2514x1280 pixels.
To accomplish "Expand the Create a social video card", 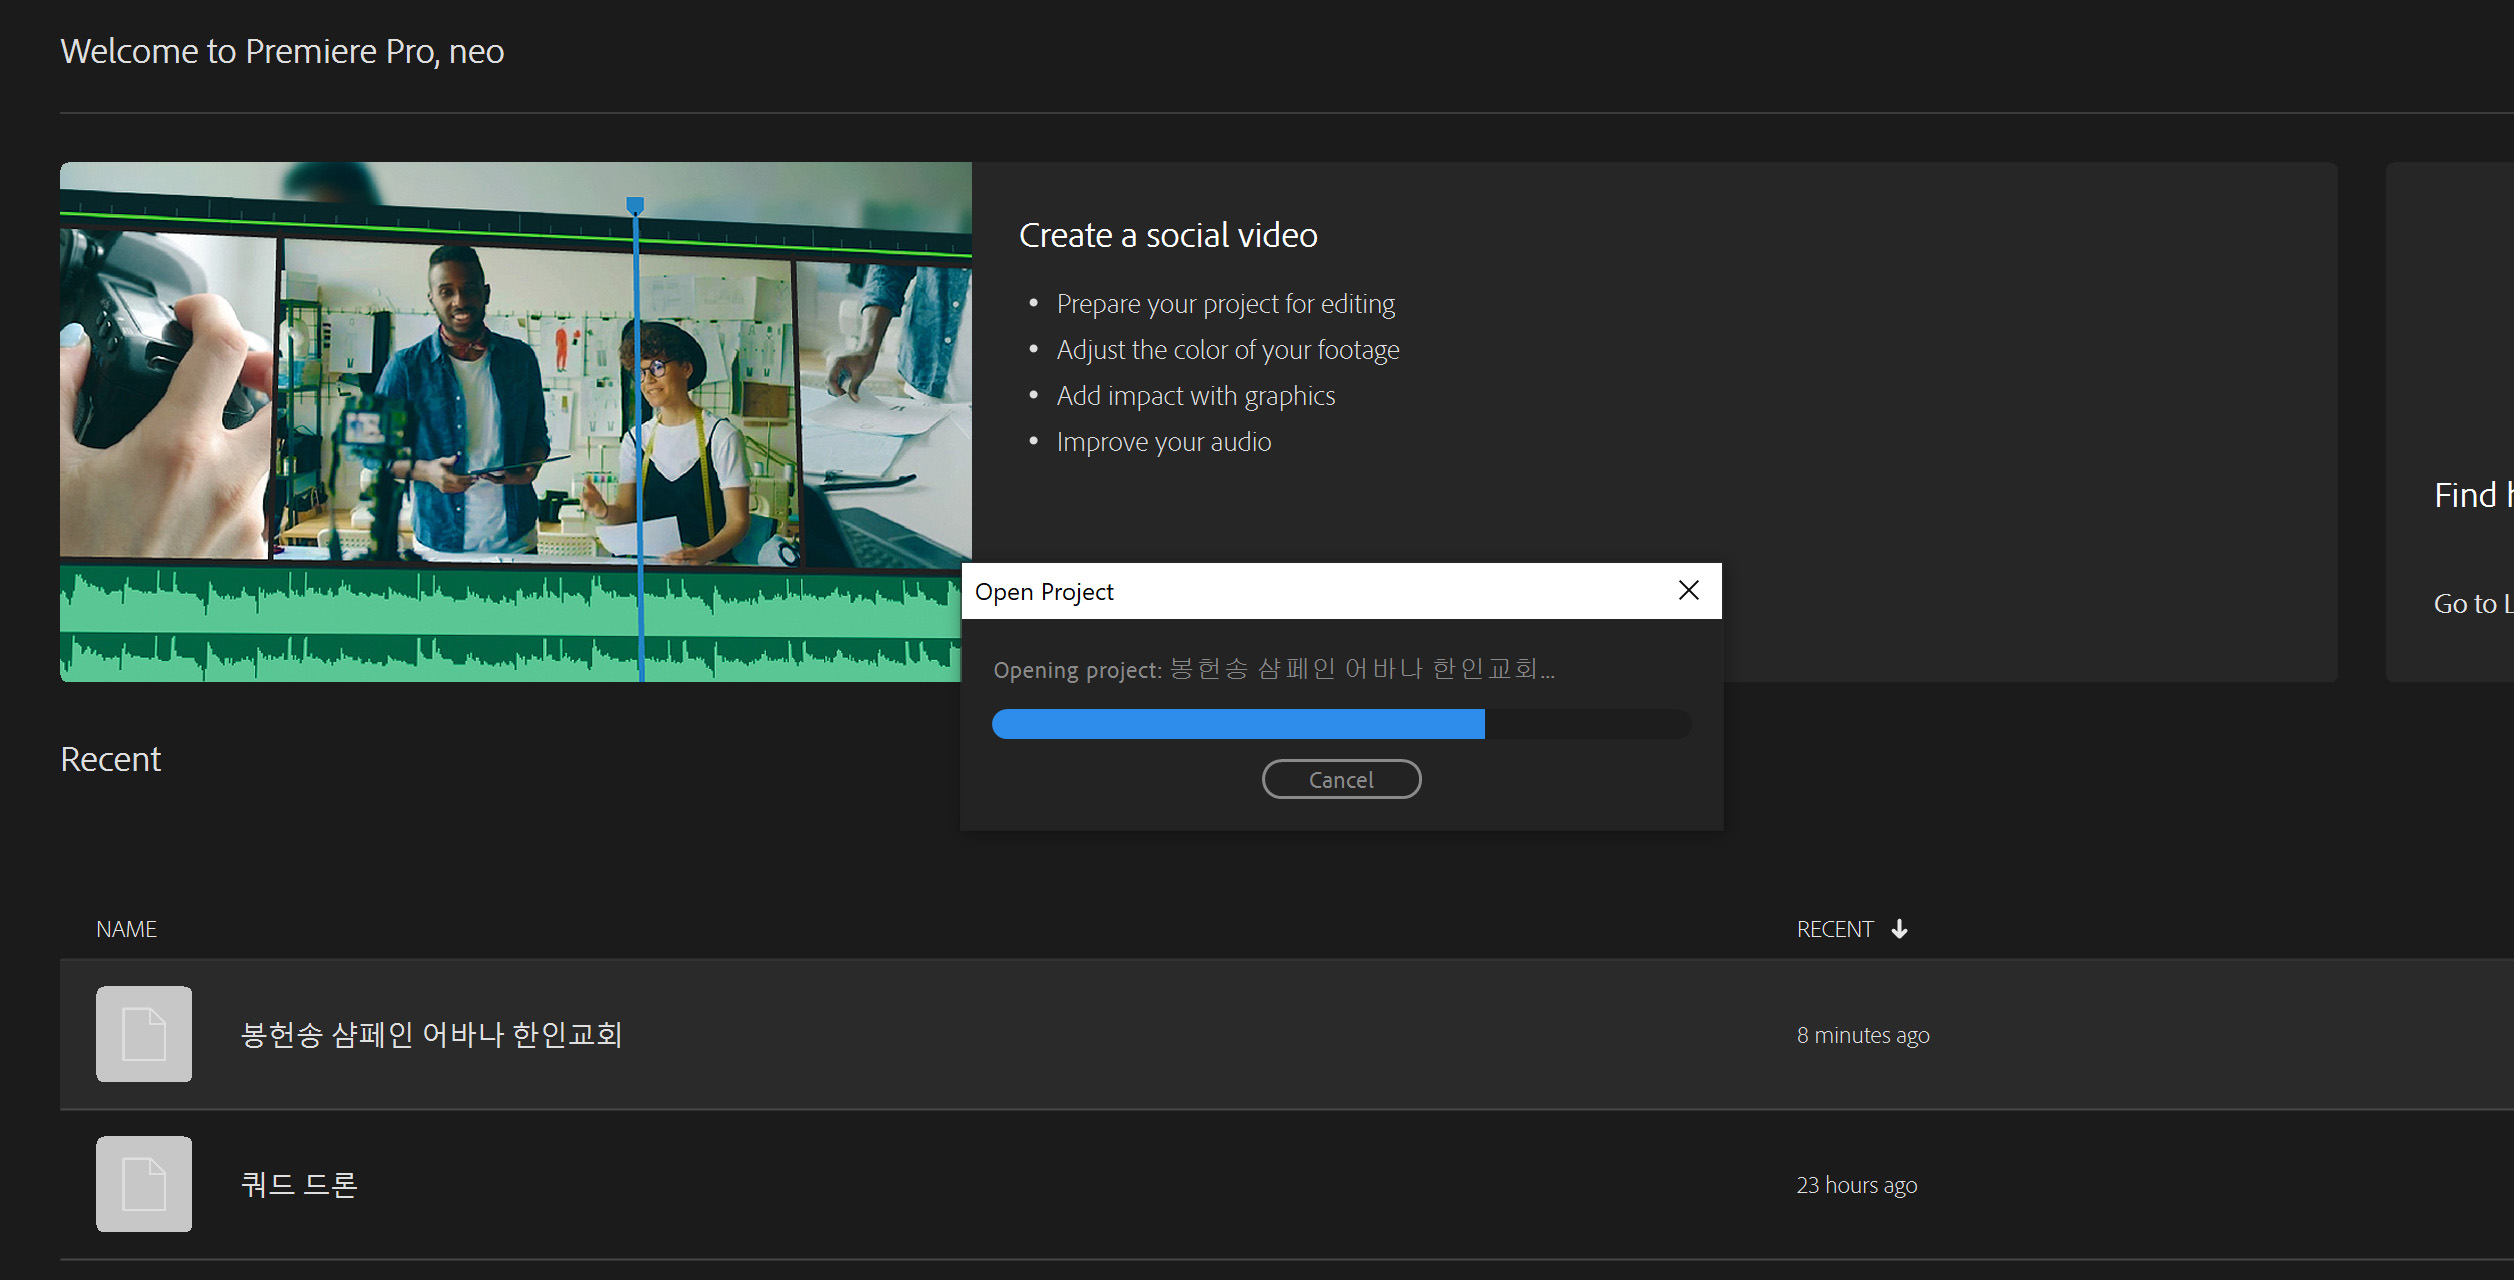I will [1167, 234].
